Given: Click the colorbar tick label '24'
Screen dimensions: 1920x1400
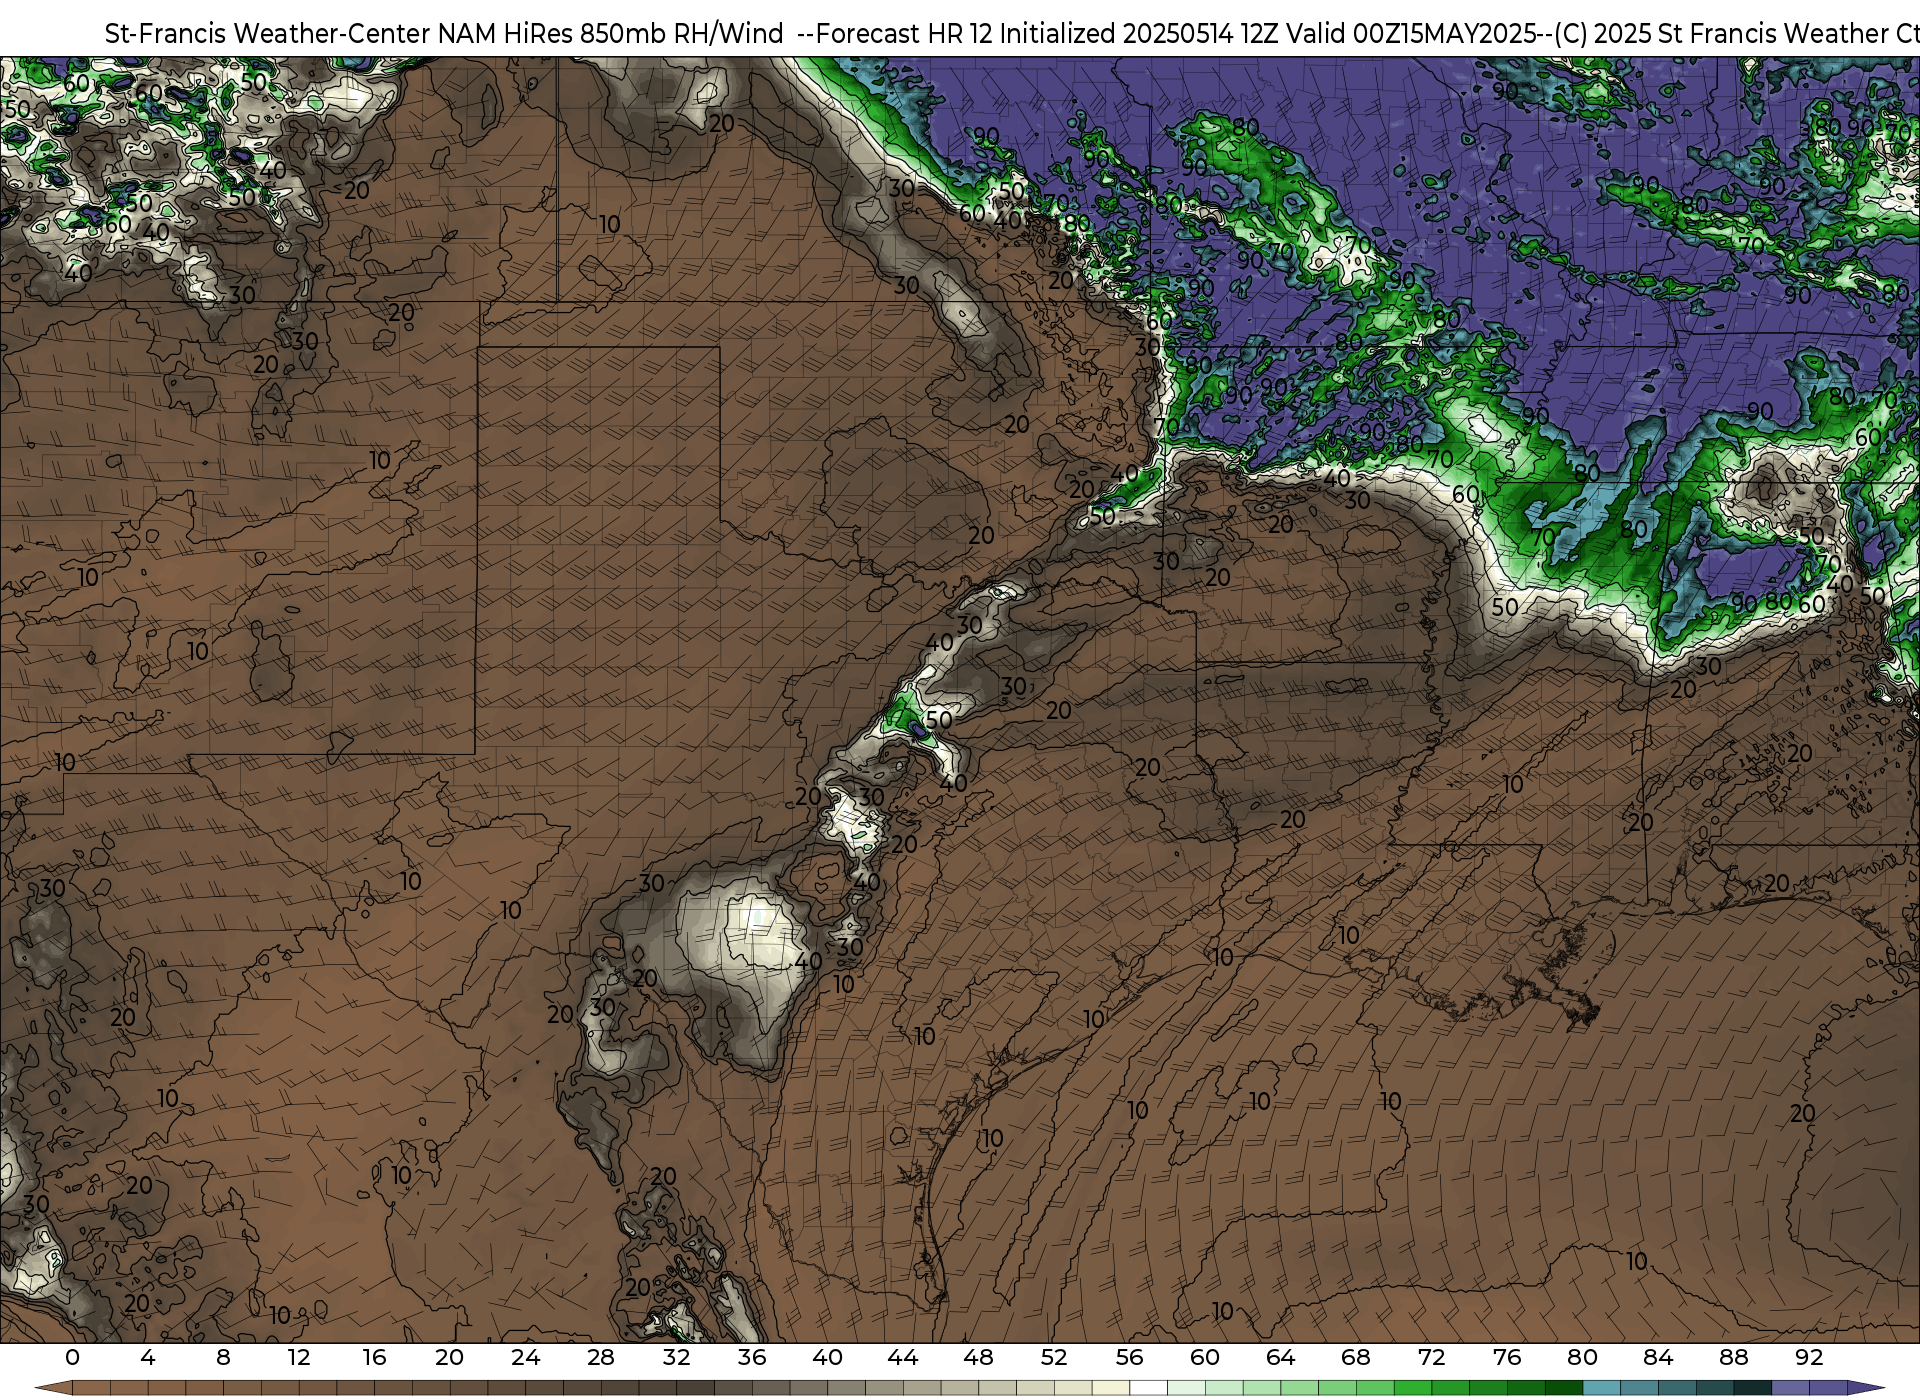Looking at the screenshot, I should click(x=525, y=1357).
